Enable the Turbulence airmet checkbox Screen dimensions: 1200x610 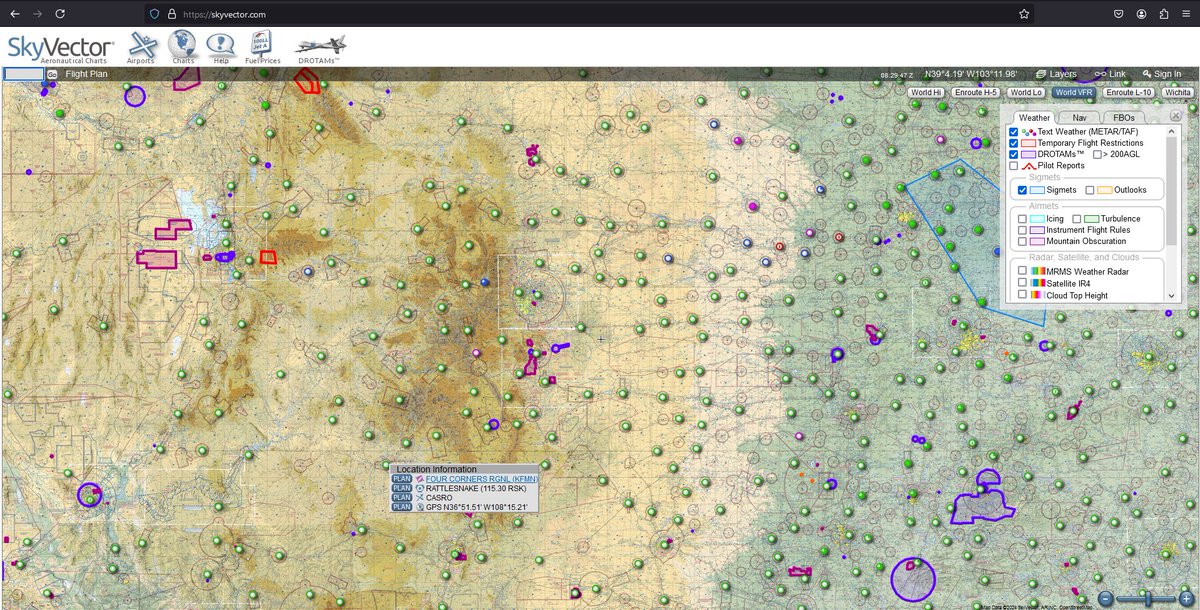[1077, 218]
